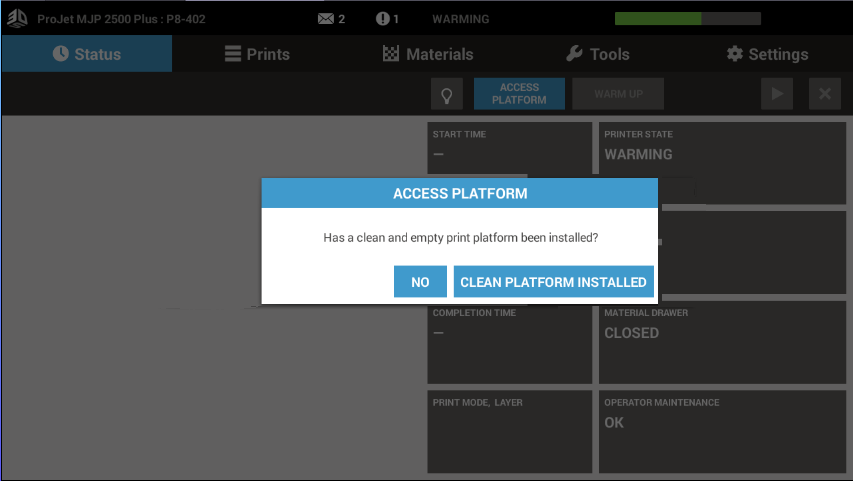Confirm with Clean Platform Installed button

coord(553,282)
